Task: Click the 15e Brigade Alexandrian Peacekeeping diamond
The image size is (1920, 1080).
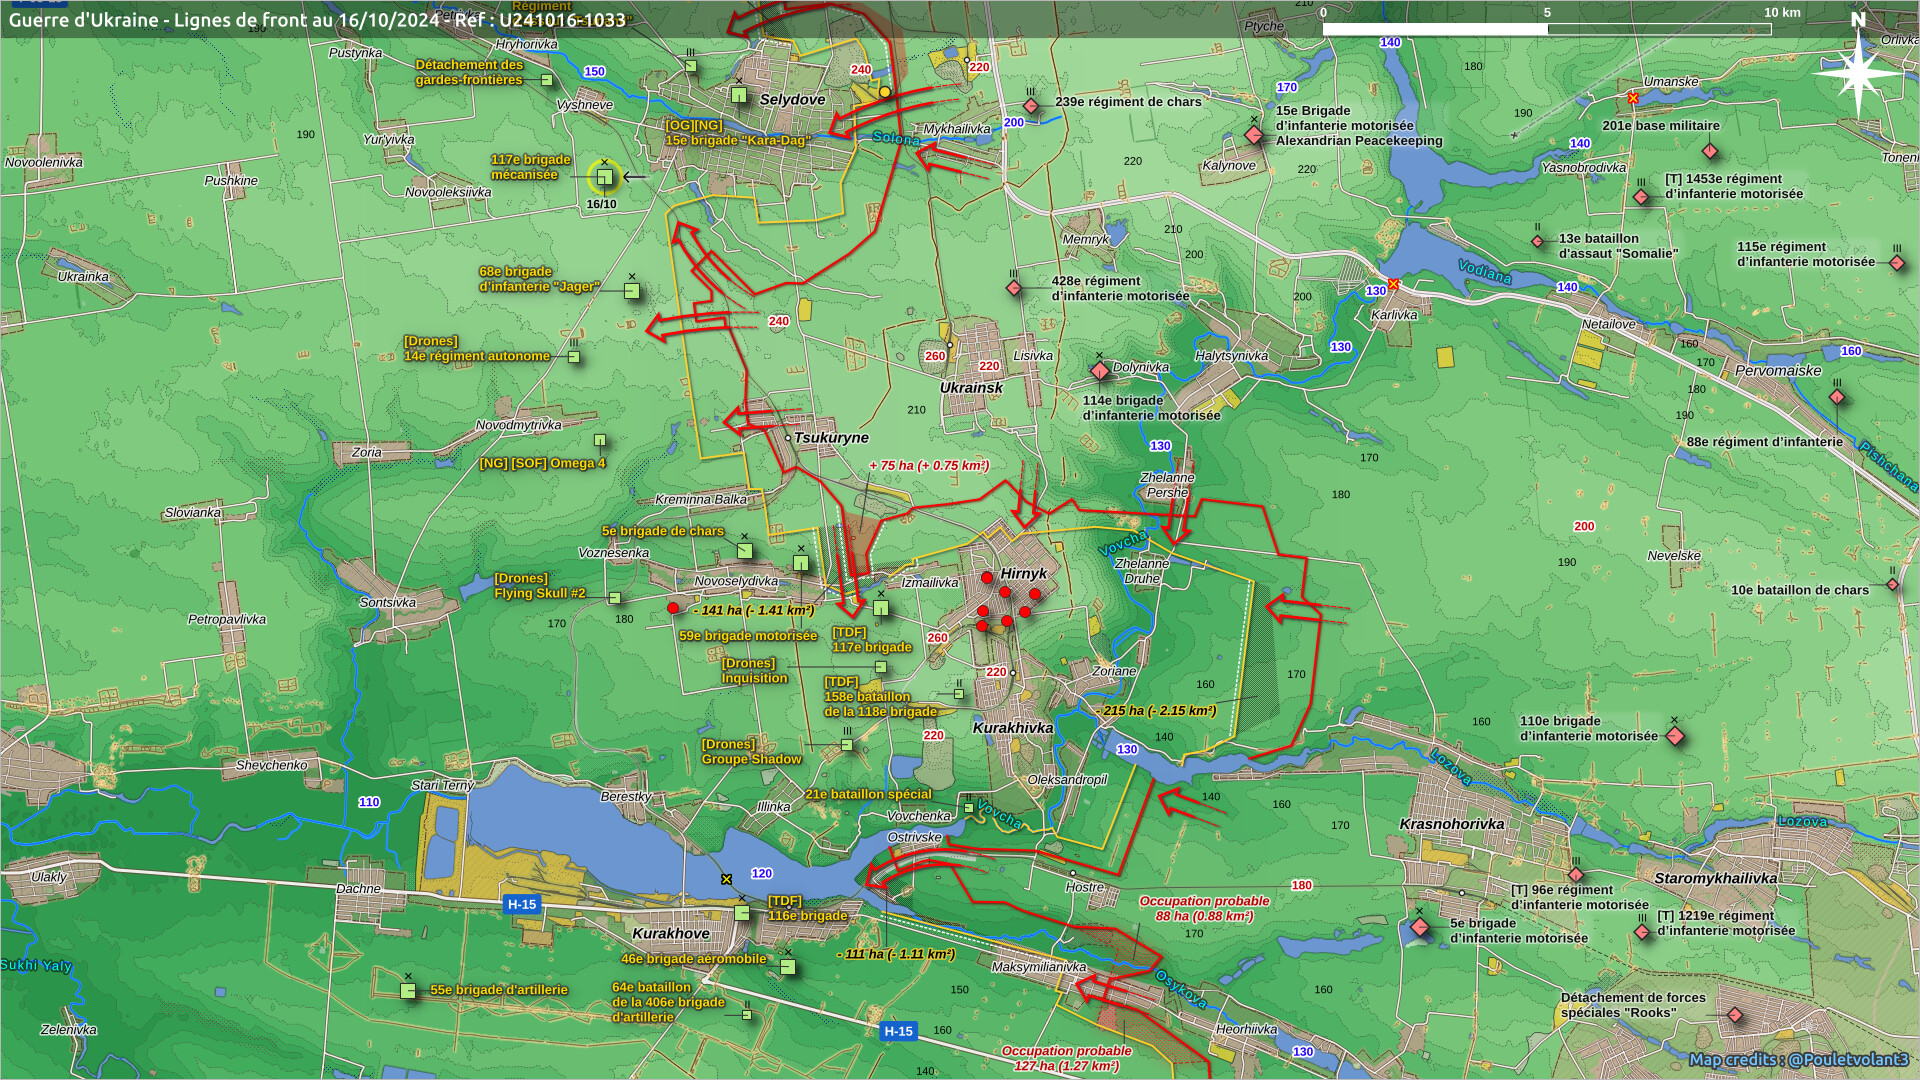Action: pos(1254,135)
